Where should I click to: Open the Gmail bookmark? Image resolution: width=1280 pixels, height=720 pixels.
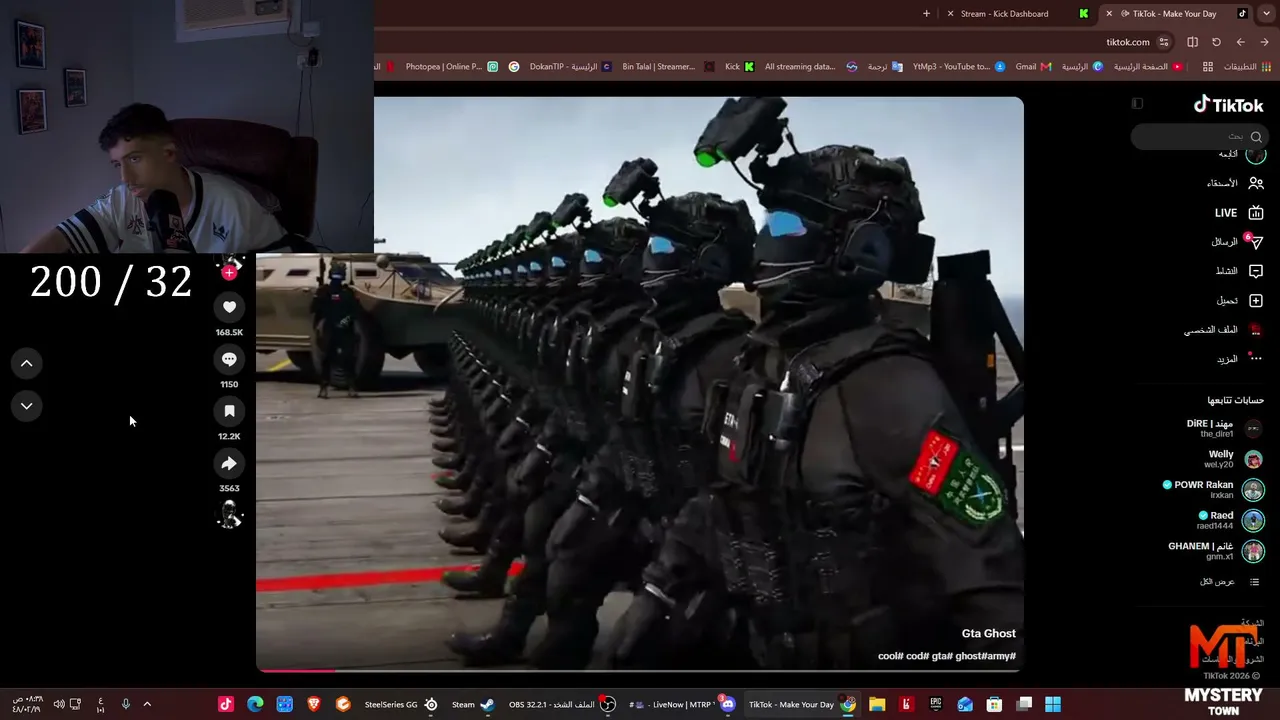pos(1033,67)
